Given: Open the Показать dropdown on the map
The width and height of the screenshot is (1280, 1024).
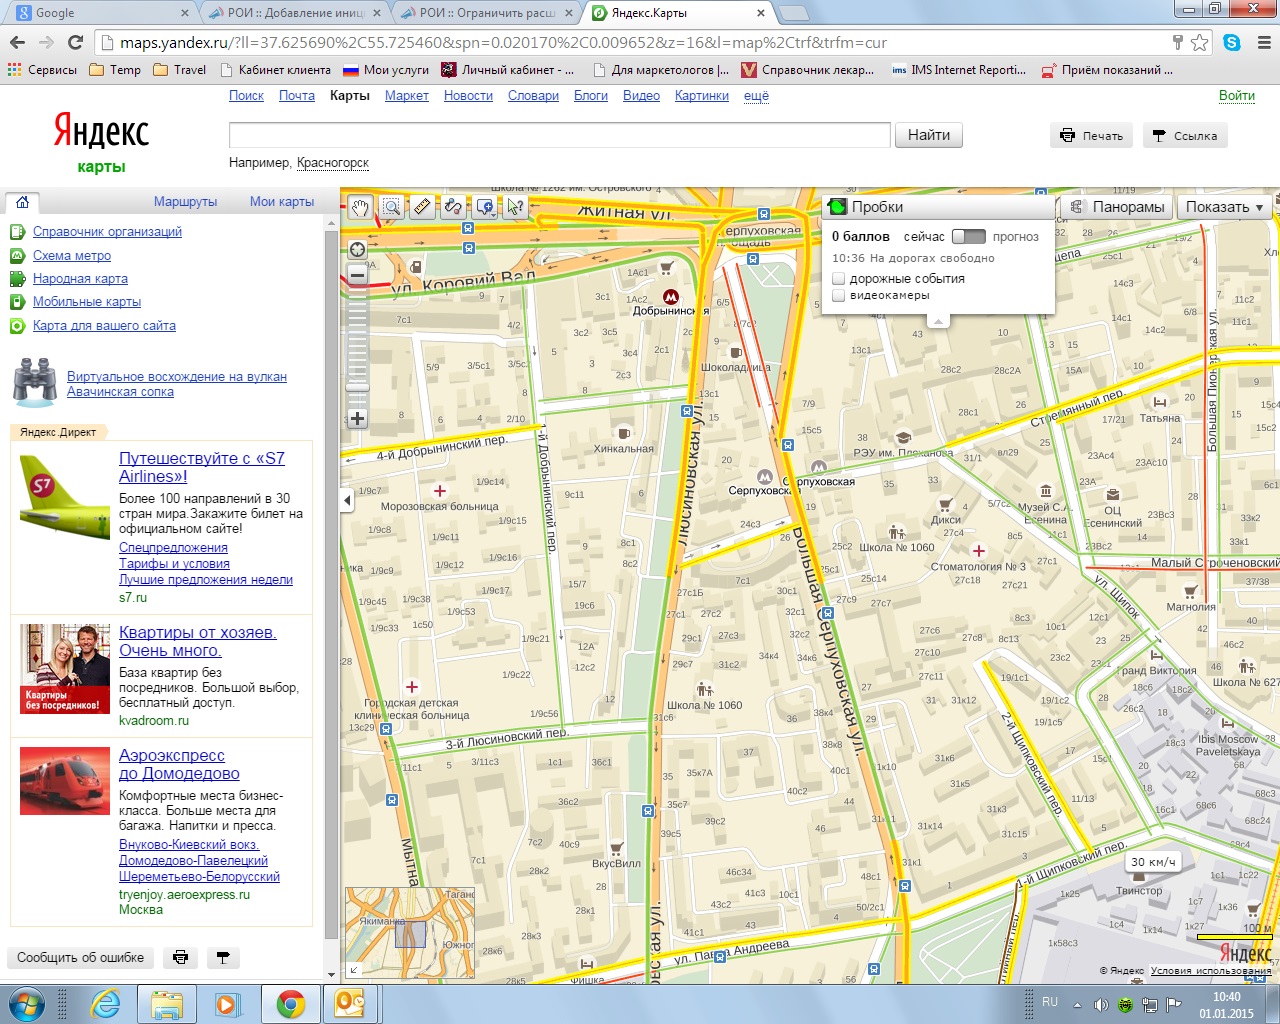Looking at the screenshot, I should (x=1225, y=207).
